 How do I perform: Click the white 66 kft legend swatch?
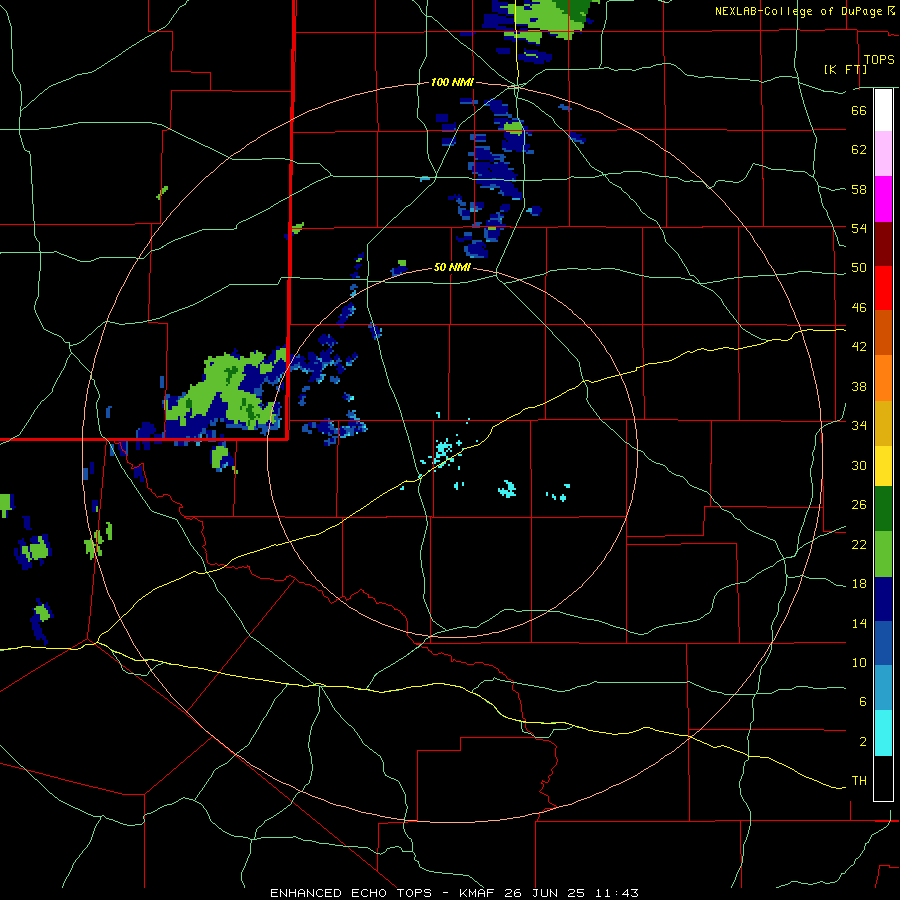point(883,110)
